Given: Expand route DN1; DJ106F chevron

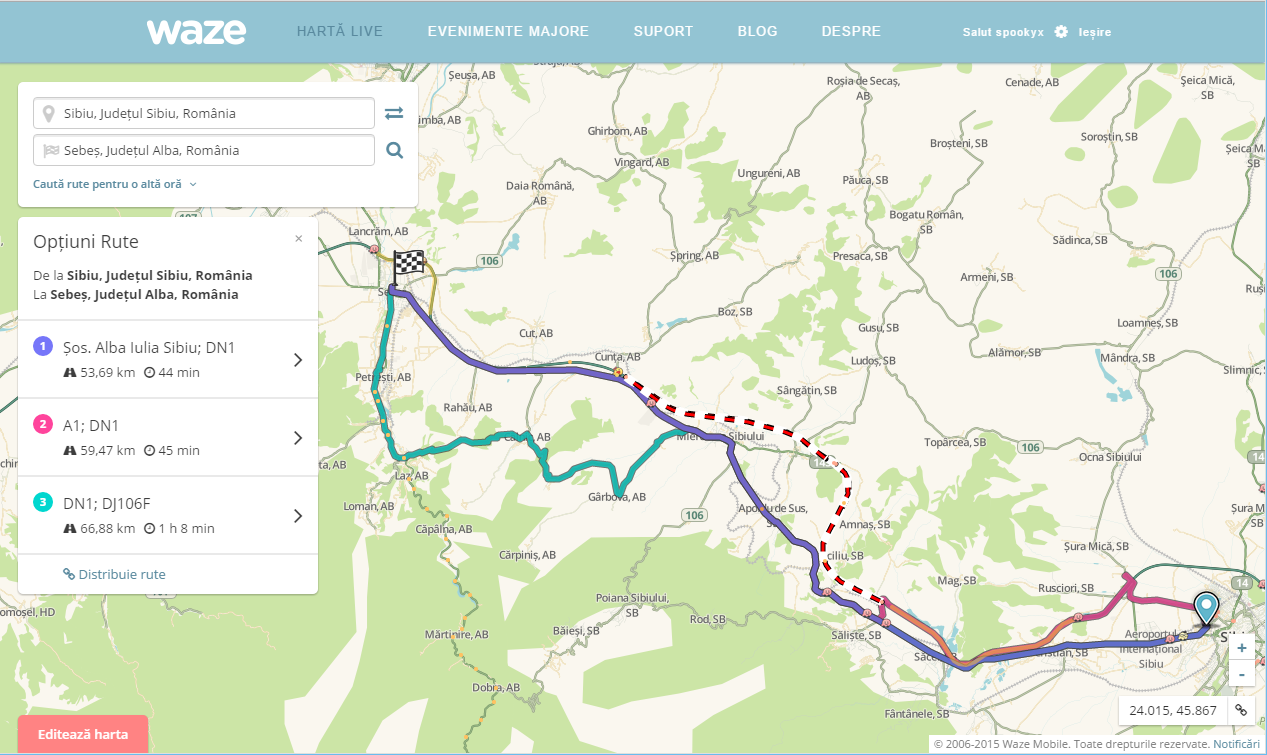Looking at the screenshot, I should click(x=297, y=516).
